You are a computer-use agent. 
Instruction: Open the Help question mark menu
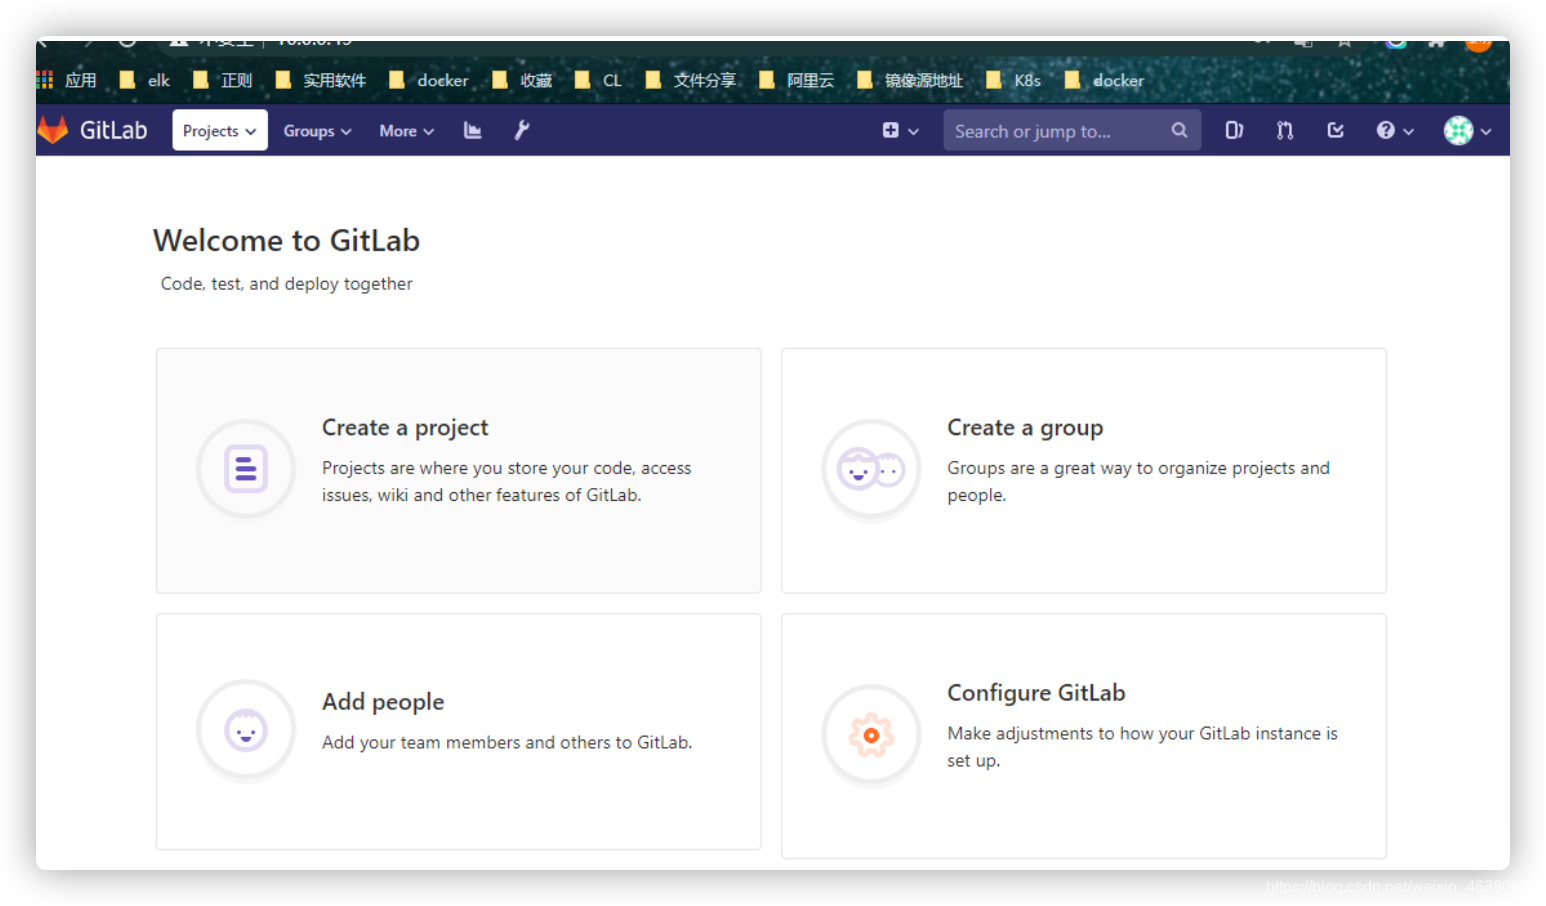pyautogui.click(x=1395, y=131)
